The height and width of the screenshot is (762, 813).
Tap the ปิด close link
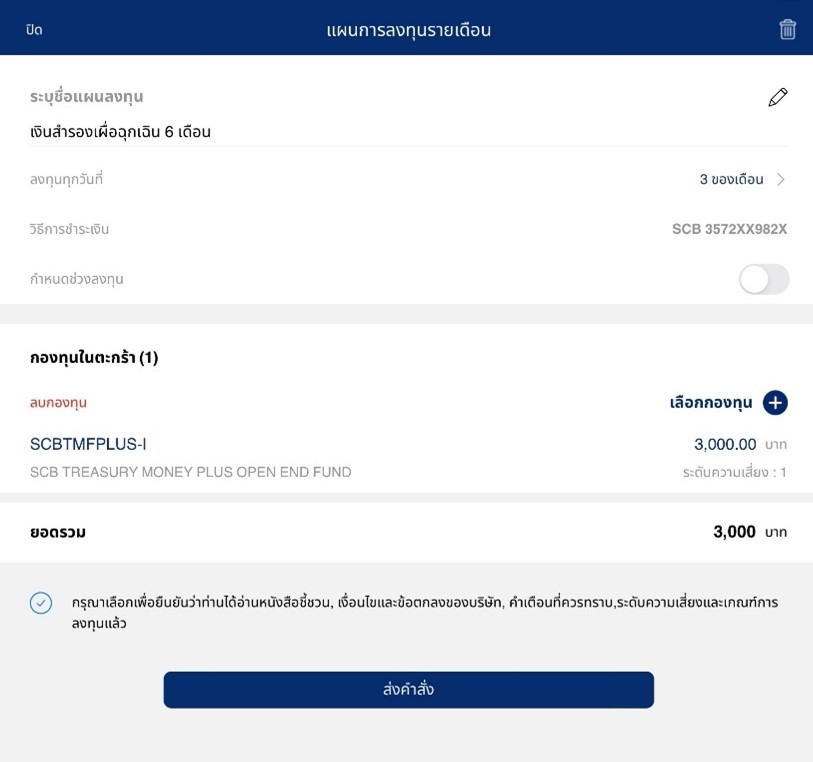click(34, 30)
